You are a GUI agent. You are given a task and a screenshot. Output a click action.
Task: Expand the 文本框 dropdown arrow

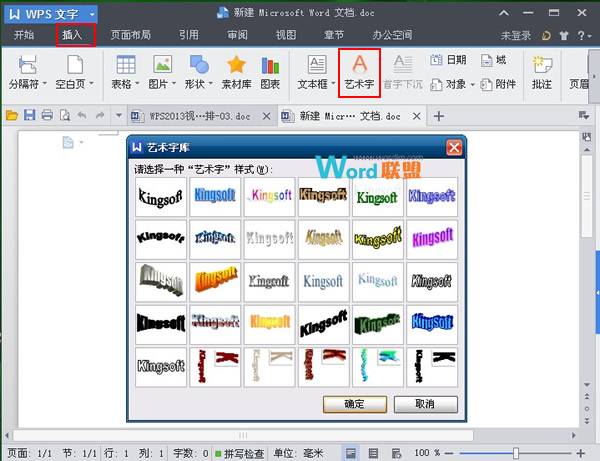[333, 83]
